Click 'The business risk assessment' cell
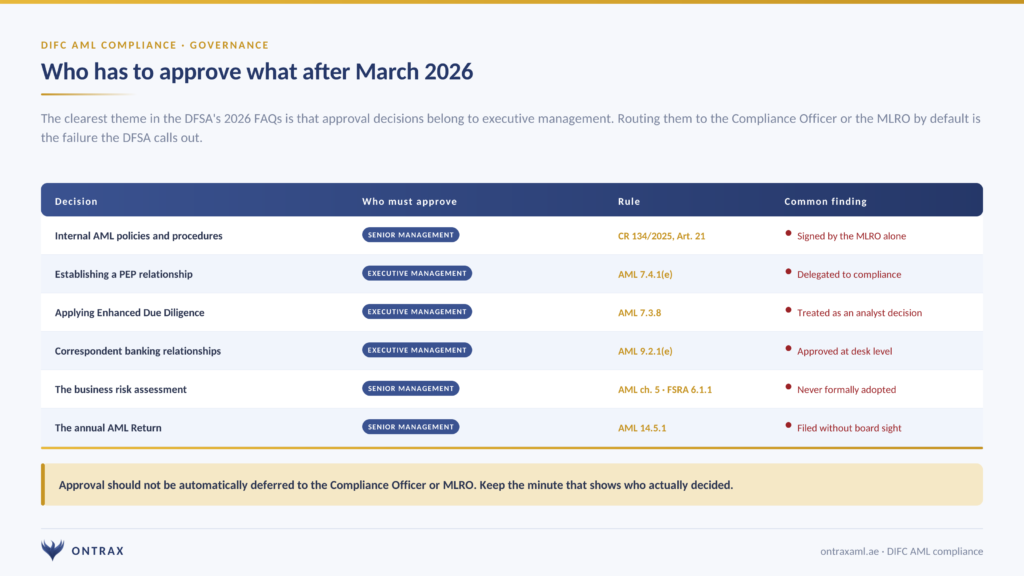This screenshot has height=576, width=1024. [121, 389]
